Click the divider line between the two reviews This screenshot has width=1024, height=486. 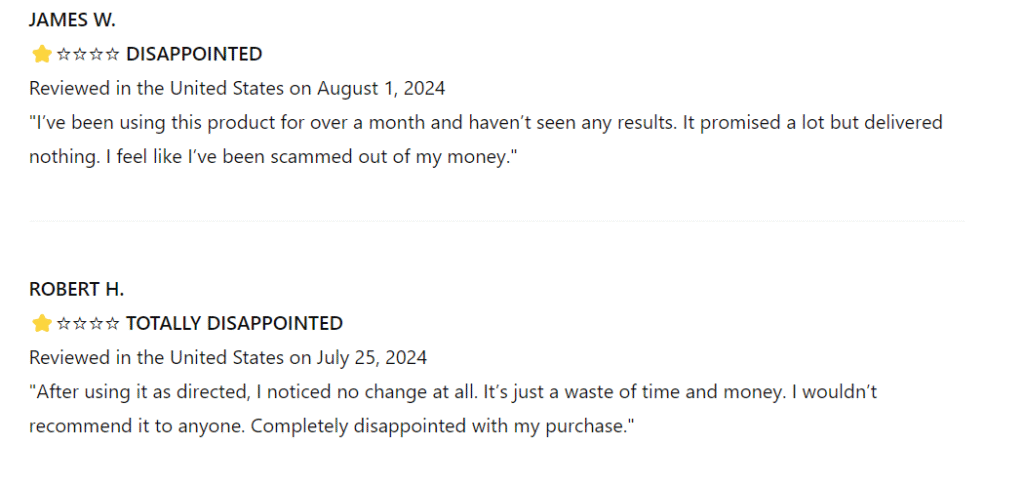click(496, 221)
